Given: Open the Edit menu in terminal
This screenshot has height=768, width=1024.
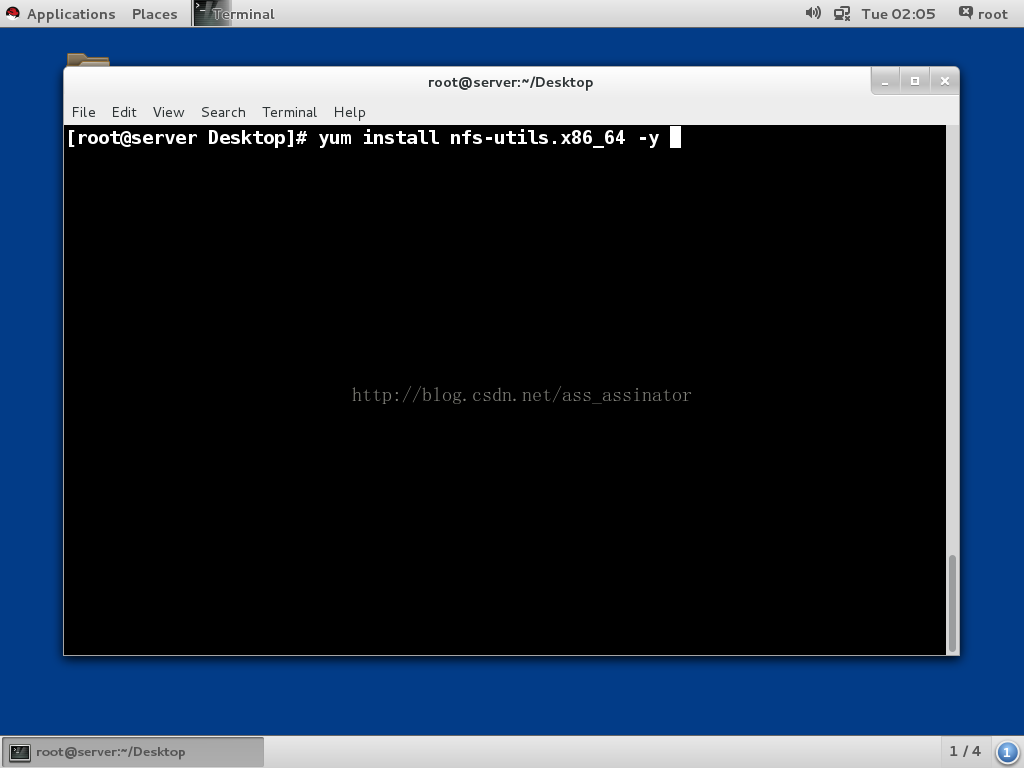Looking at the screenshot, I should coord(124,112).
